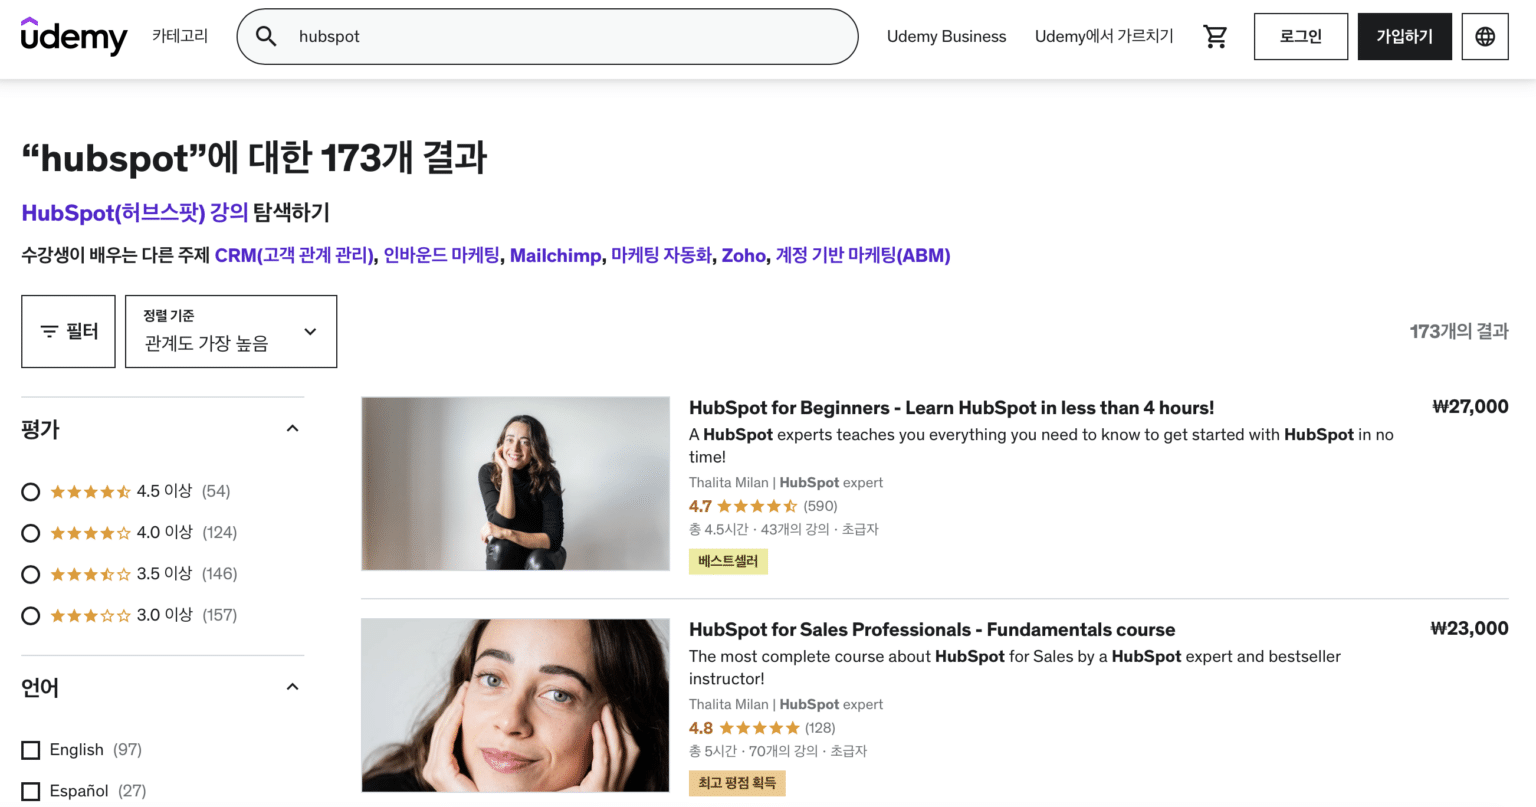1536x807 pixels.
Task: Open the 마케팅 자동화 topic link
Action: tap(662, 255)
